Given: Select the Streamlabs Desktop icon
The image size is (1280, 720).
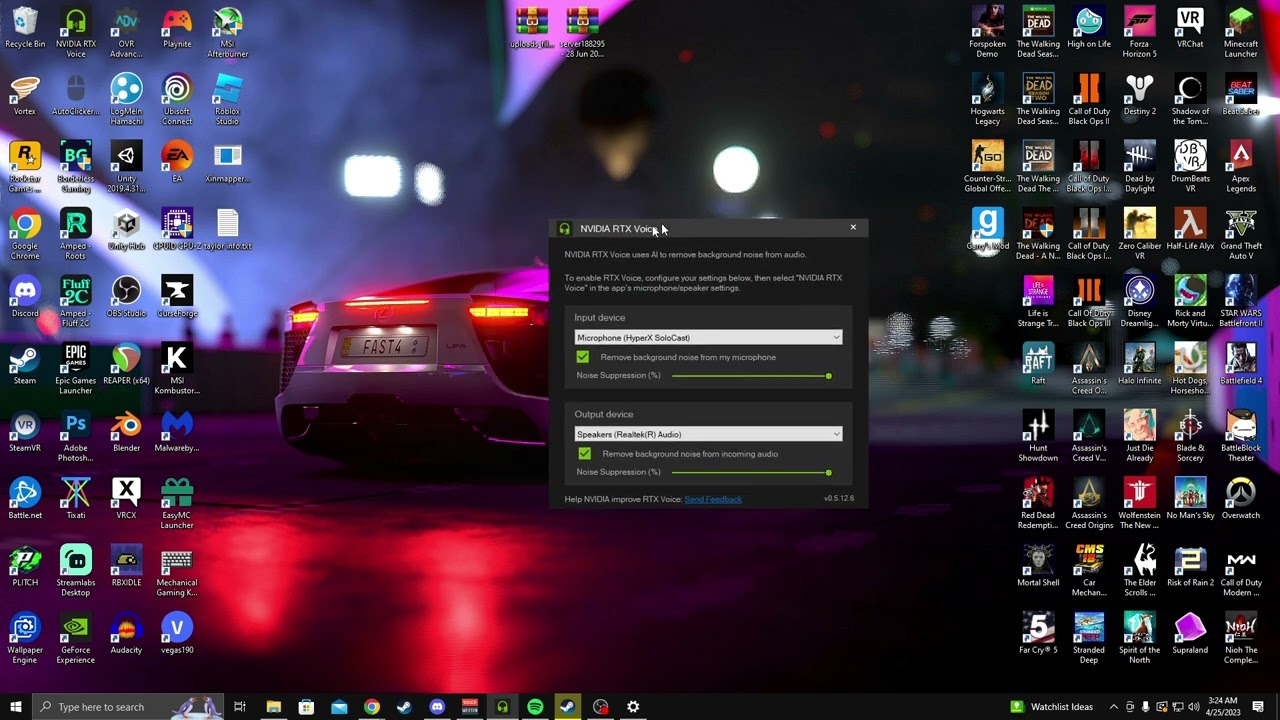Looking at the screenshot, I should (x=76, y=570).
